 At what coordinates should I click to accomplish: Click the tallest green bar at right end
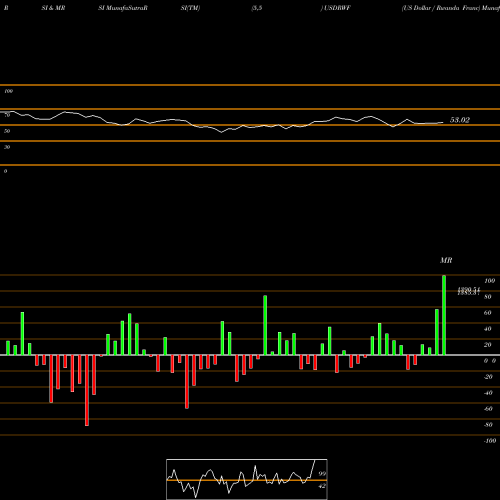[x=444, y=315]
